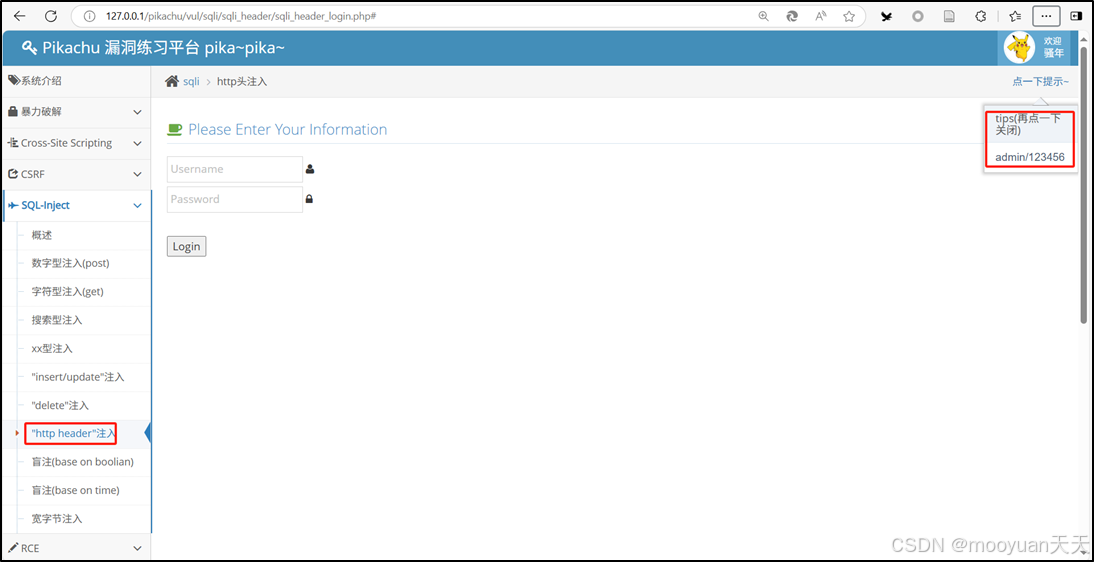The width and height of the screenshot is (1094, 562).
Task: Expand the 暴力破解 sidebar section
Action: (76, 112)
